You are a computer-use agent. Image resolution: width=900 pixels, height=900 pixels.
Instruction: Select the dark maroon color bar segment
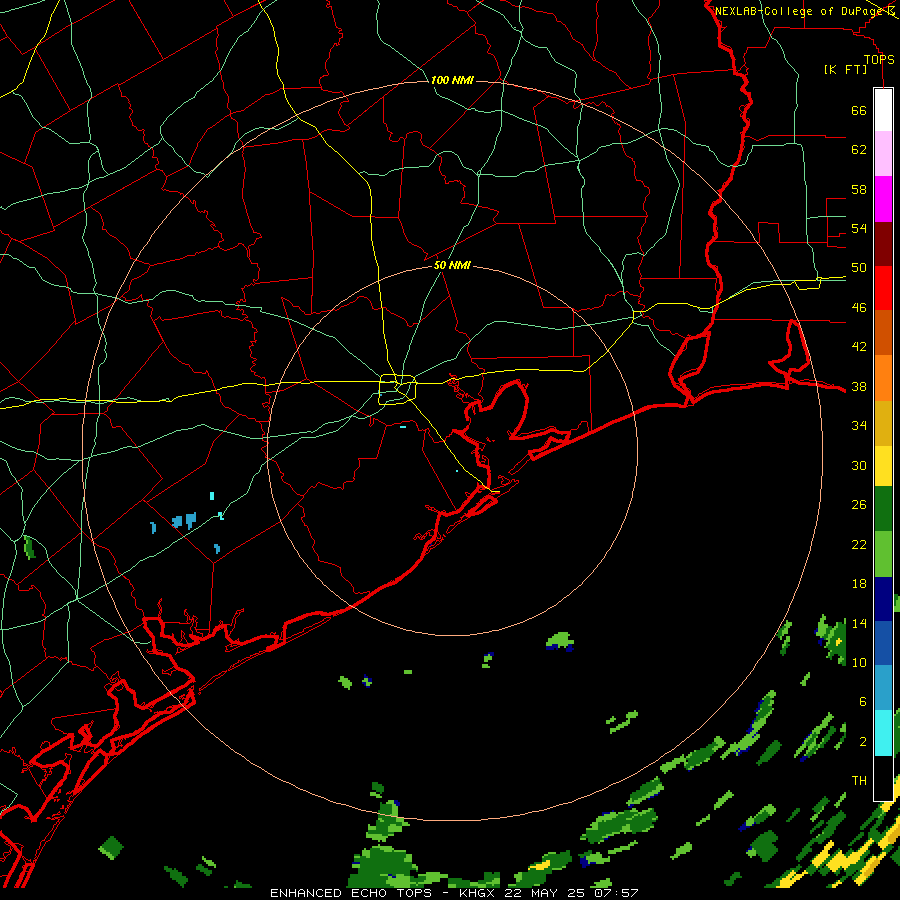pyautogui.click(x=883, y=244)
